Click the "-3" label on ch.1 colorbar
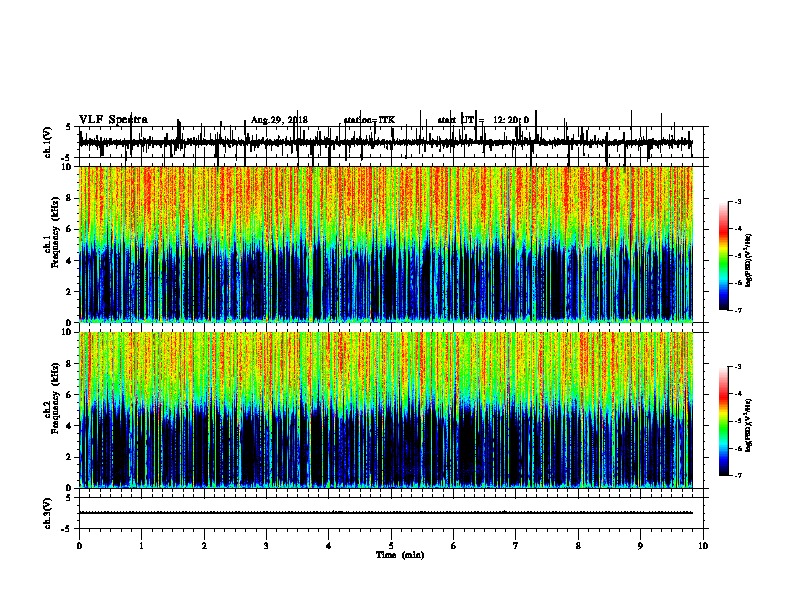Viewport: 792px width, 612px height. click(738, 202)
